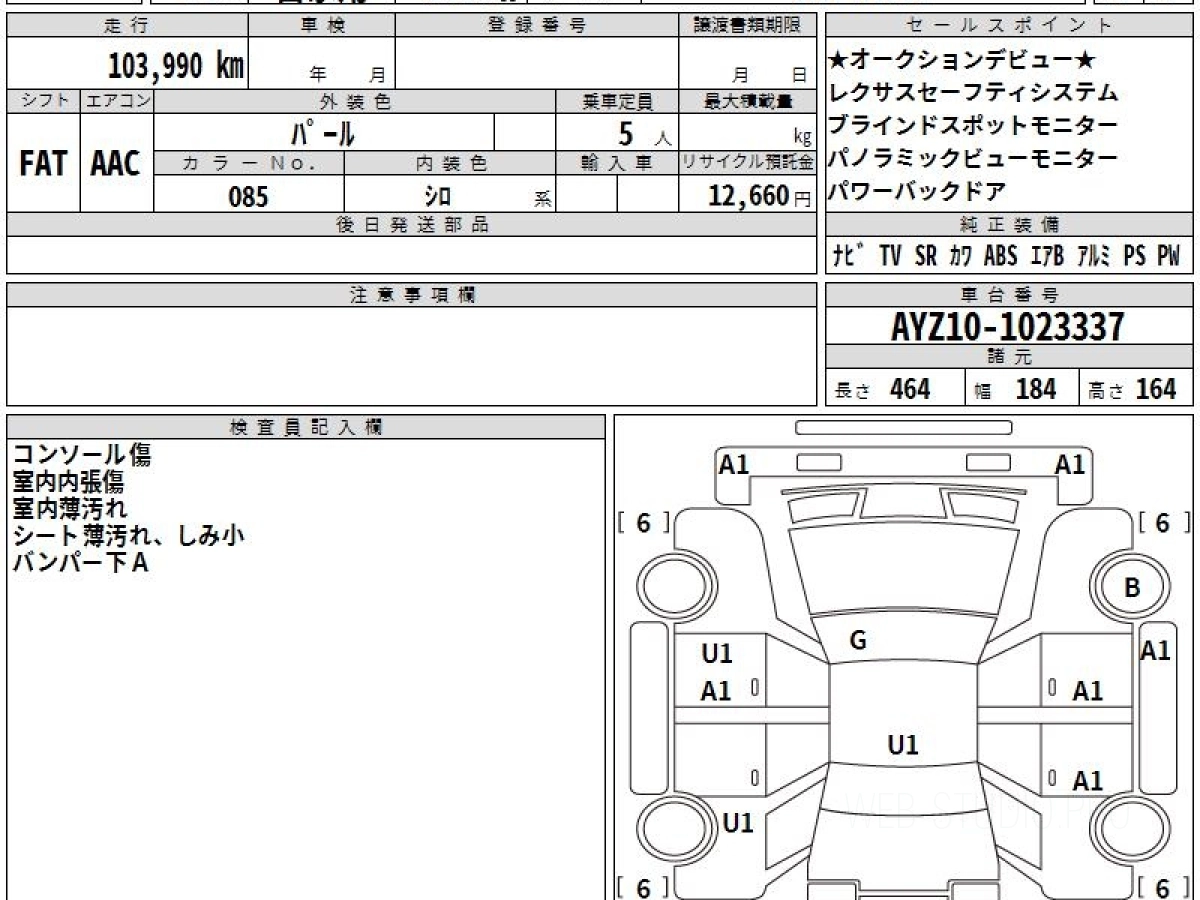1200x900 pixels.
Task: Select the 外装色 header
Action: tap(355, 101)
